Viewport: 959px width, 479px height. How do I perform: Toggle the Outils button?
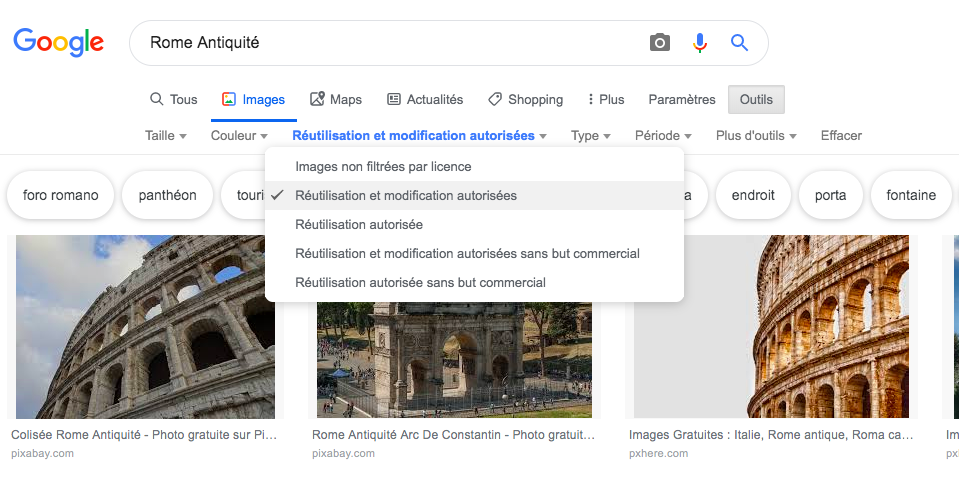coord(756,99)
